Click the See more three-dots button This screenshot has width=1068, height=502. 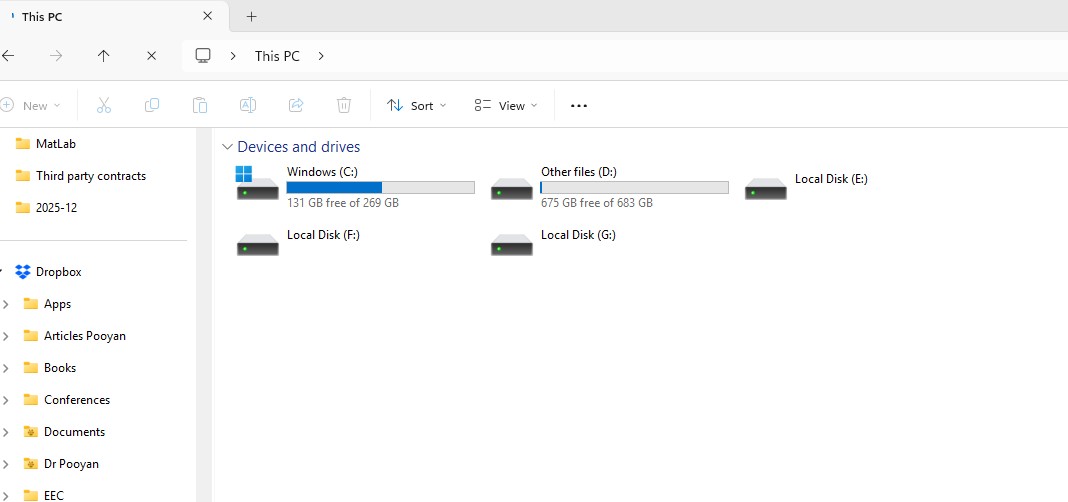tap(578, 105)
